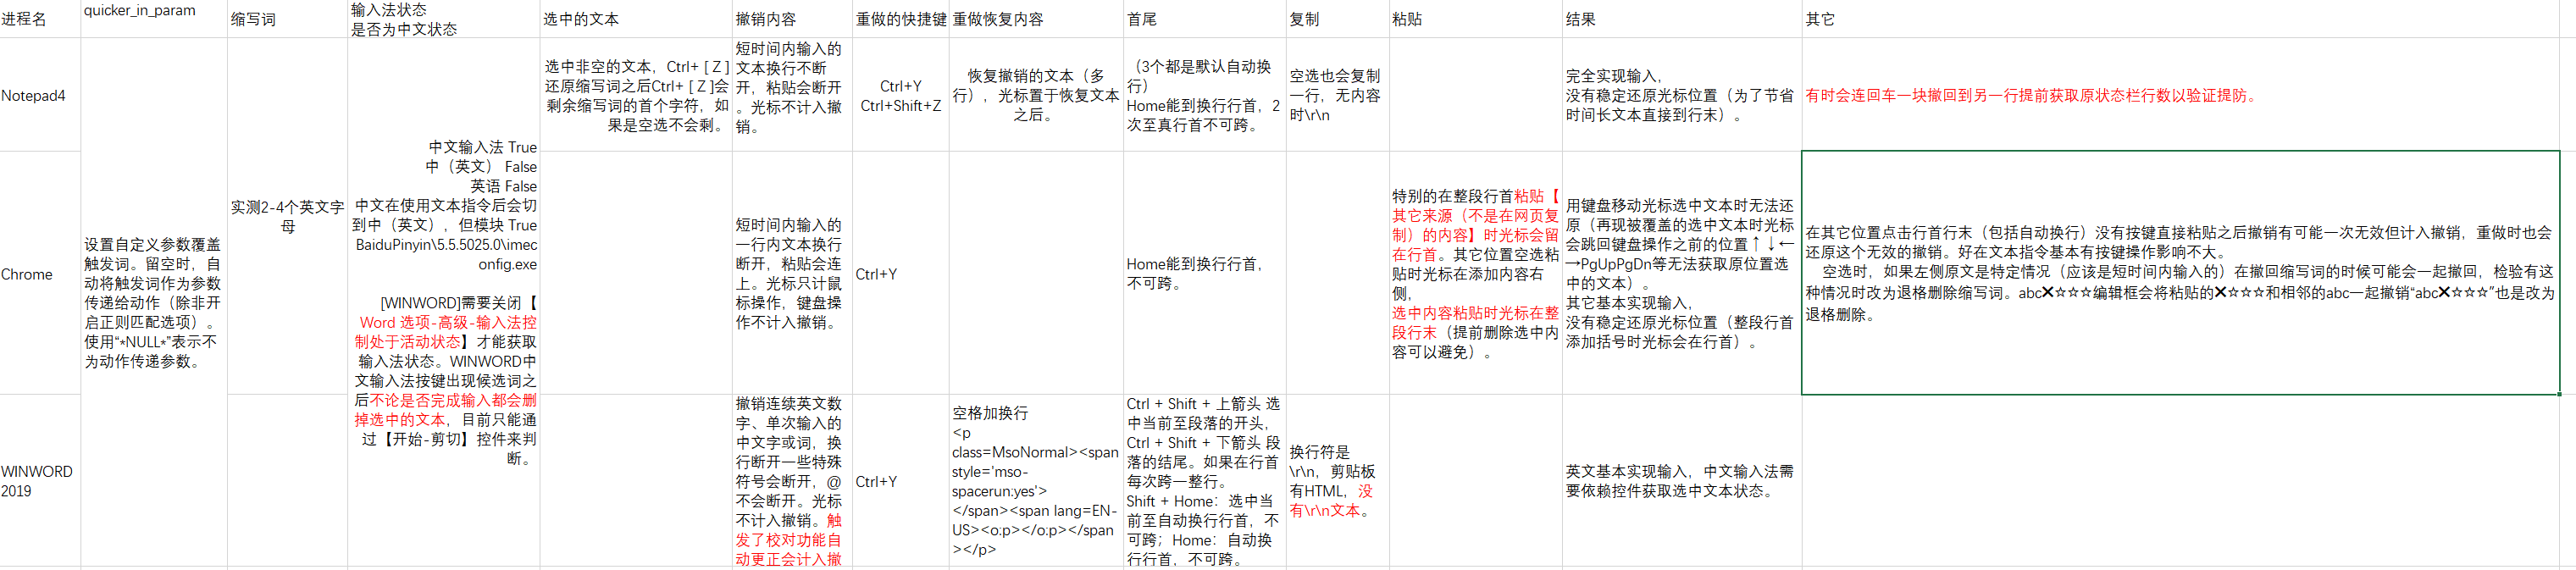Click the cell starting "换行符是\r\n，剪贴板有HTML"
2576x570 pixels.
pos(1338,481)
